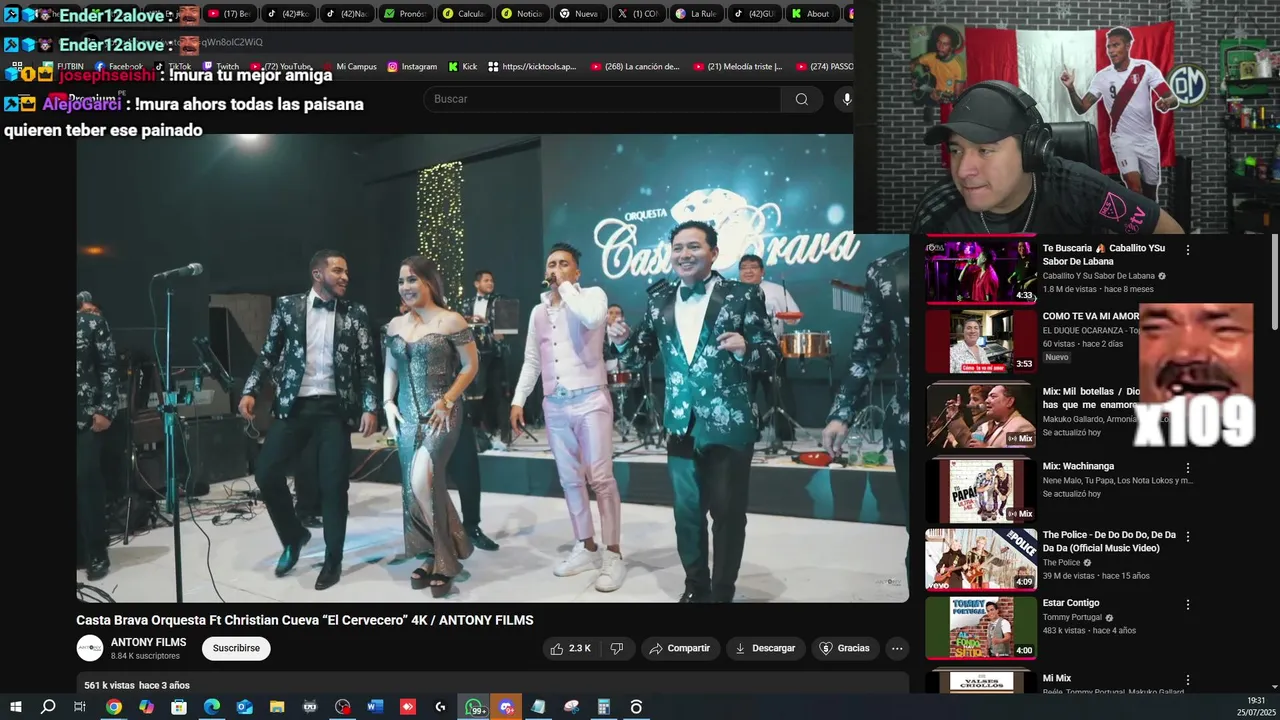
Task: Open The Police video thumbnail
Action: tap(981, 559)
